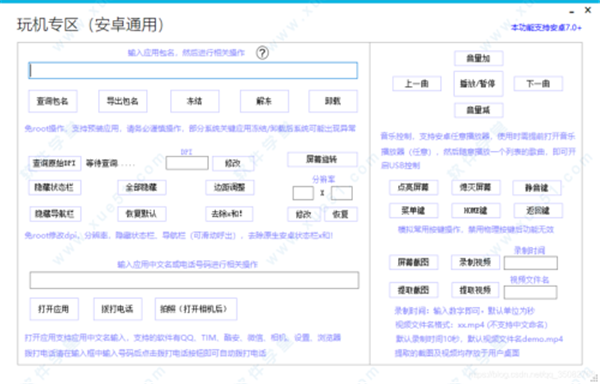Minimize the window with the dash icon
This screenshot has width=600, height=384.
[x=572, y=11]
